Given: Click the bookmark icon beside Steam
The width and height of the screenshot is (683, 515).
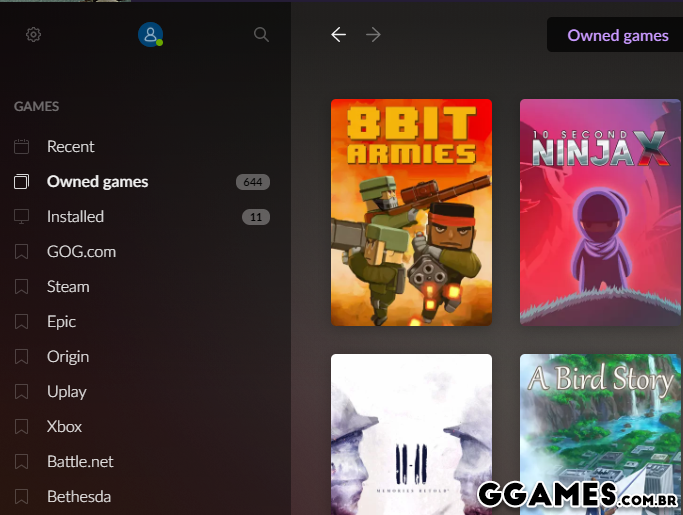Looking at the screenshot, I should coord(22,287).
